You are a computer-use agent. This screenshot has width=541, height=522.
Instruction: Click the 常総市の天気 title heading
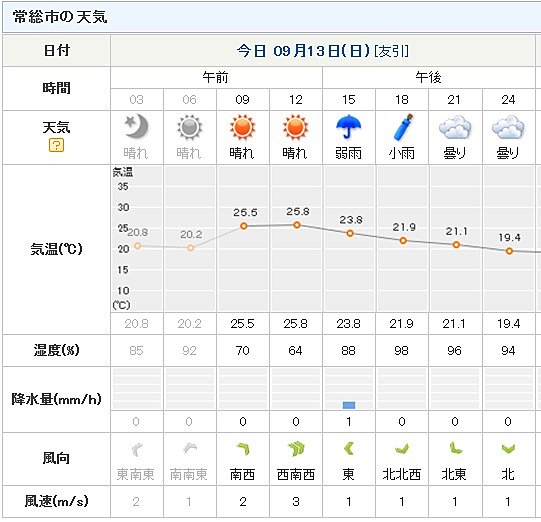pos(60,17)
